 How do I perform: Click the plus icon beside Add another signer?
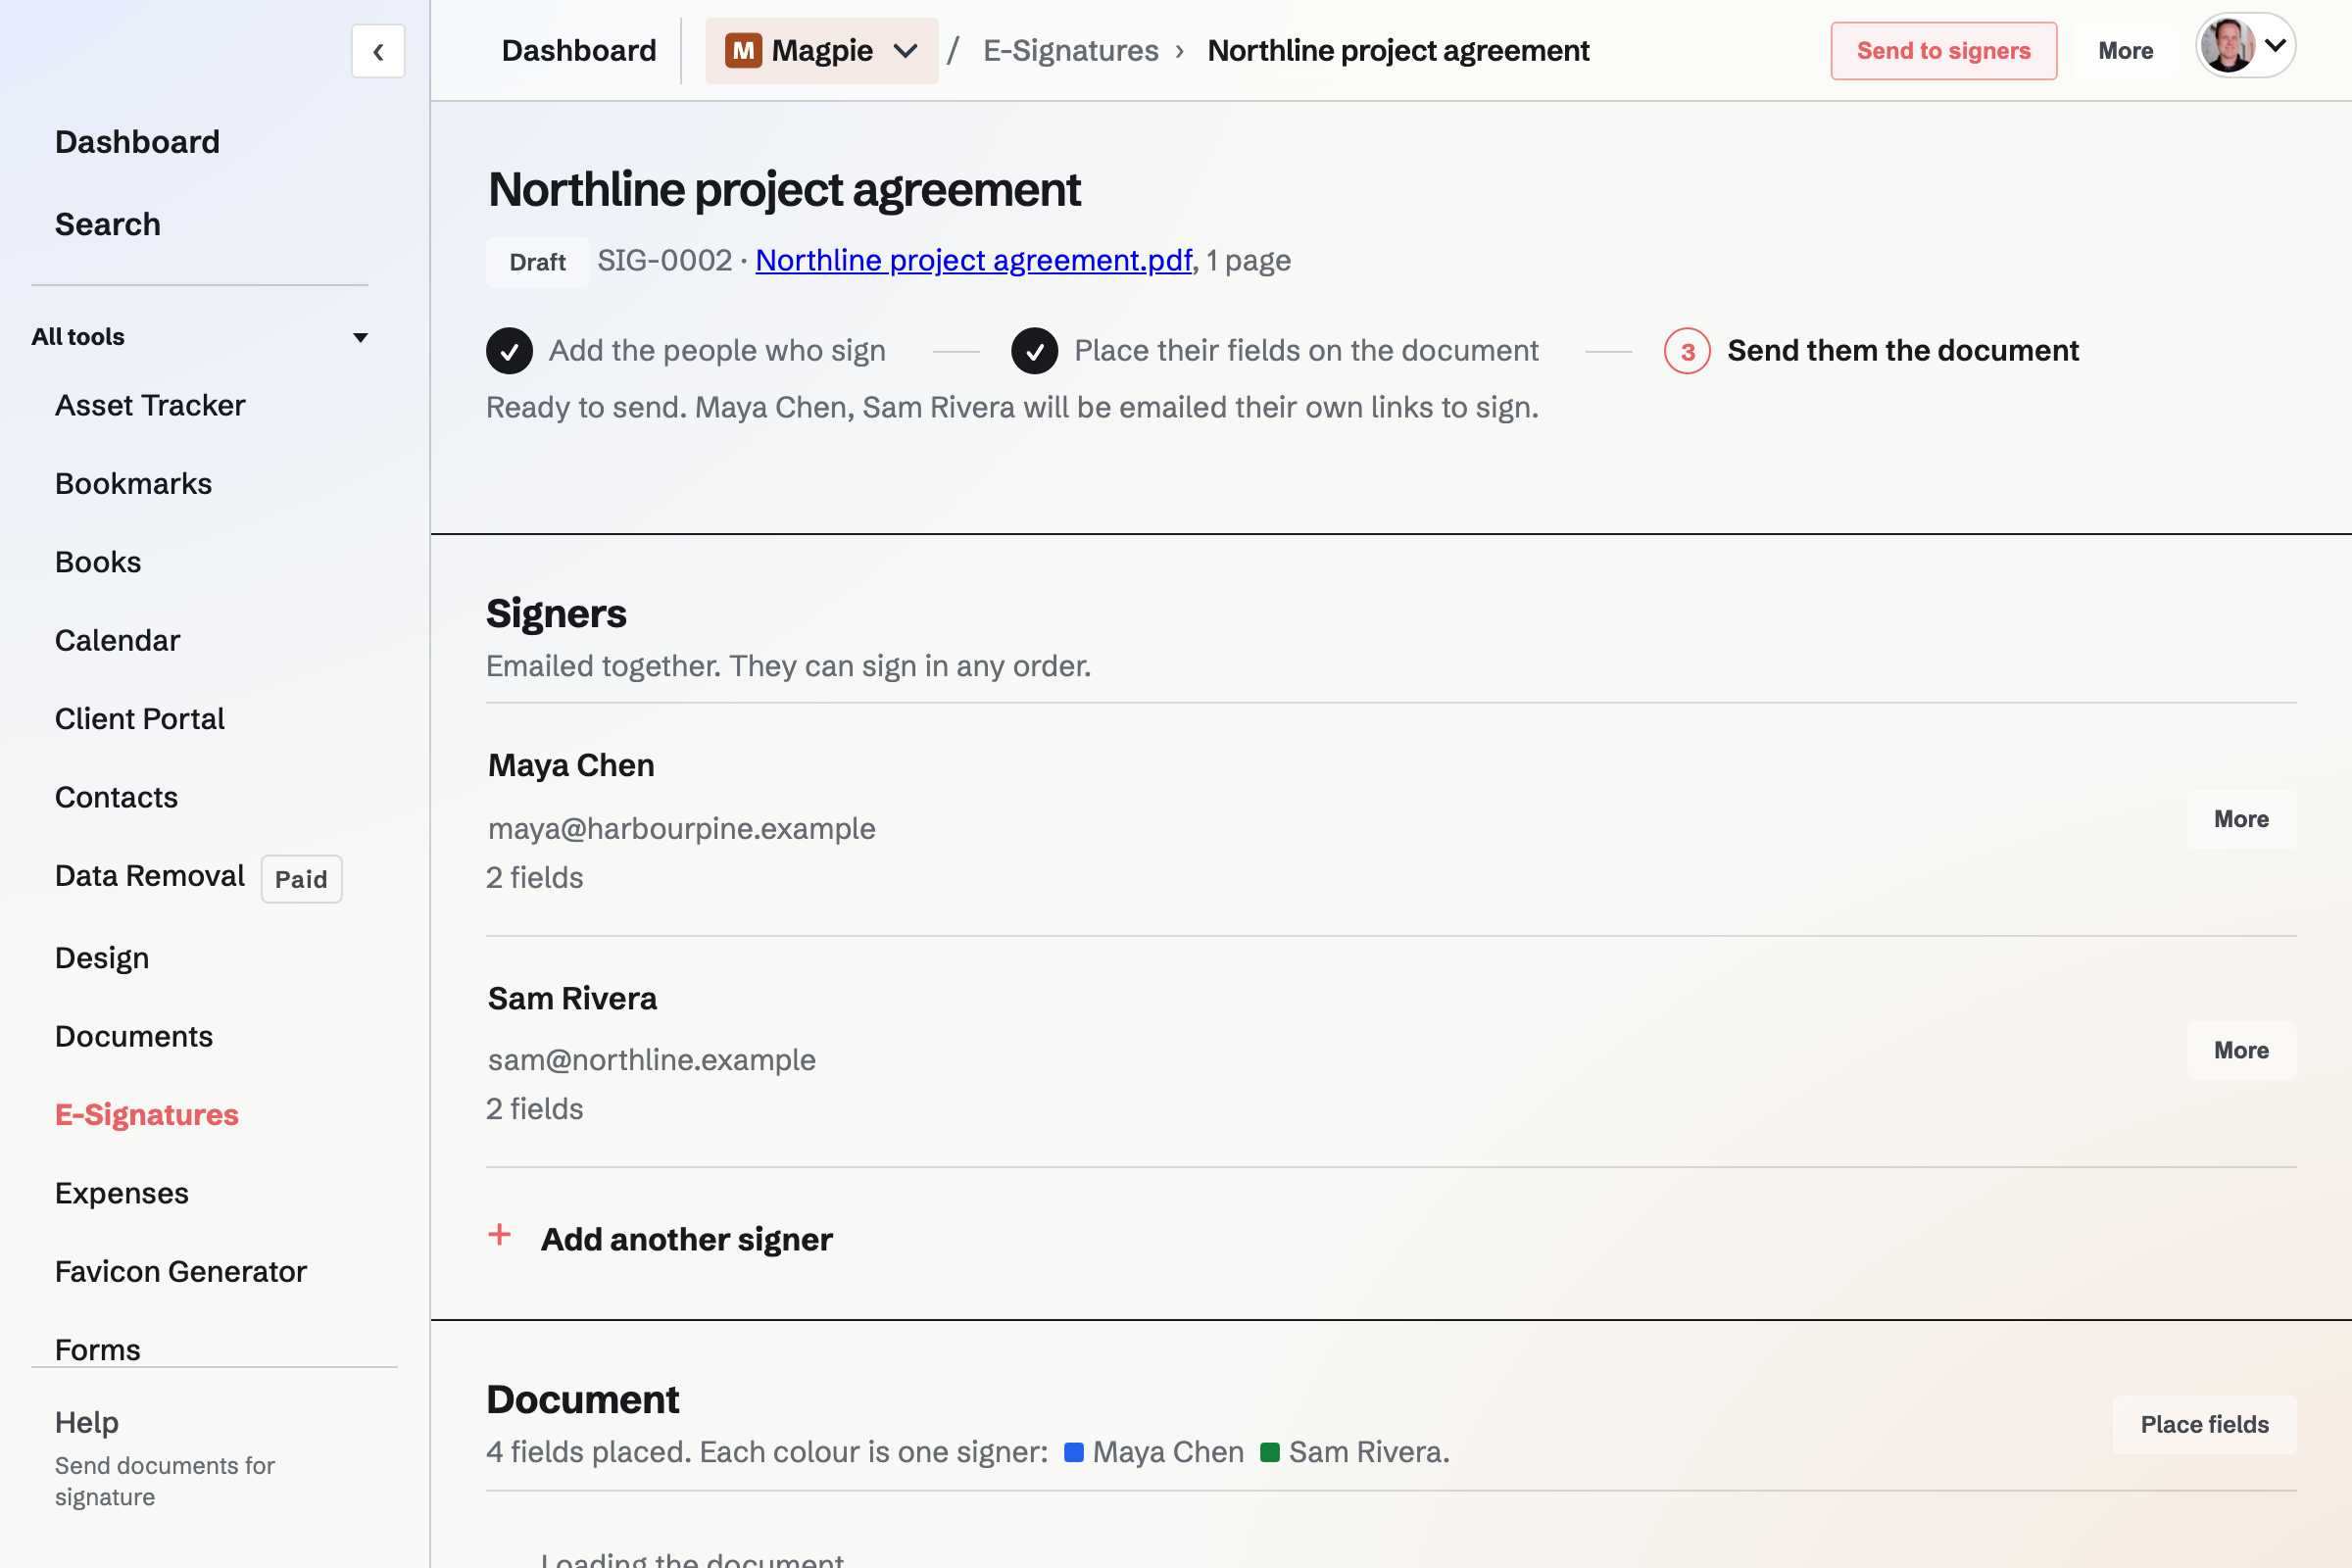click(x=499, y=1236)
